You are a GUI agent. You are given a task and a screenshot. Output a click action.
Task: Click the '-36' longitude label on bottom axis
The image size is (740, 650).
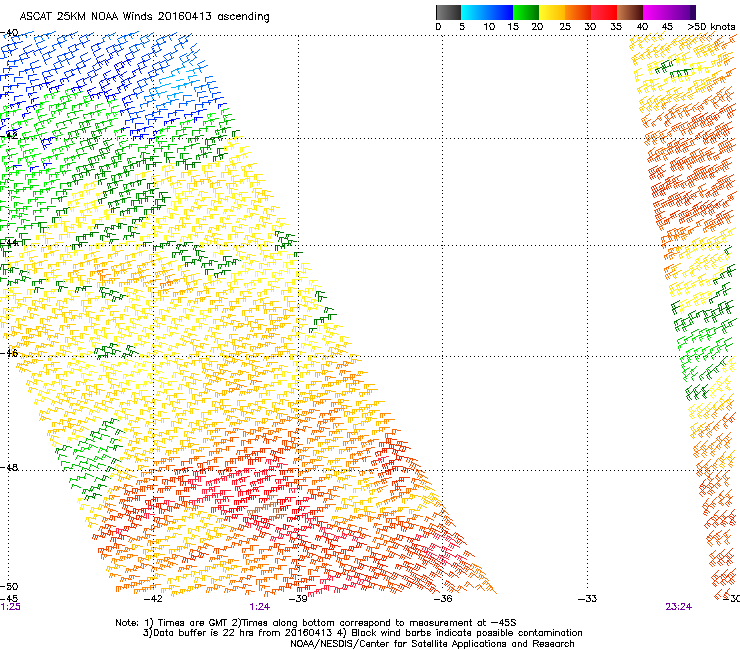[x=442, y=599]
